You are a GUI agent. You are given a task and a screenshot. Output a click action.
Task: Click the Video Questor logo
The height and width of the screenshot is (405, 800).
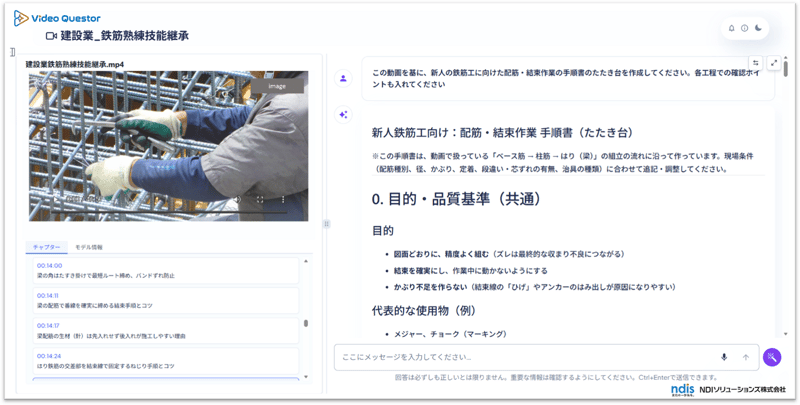tap(57, 18)
